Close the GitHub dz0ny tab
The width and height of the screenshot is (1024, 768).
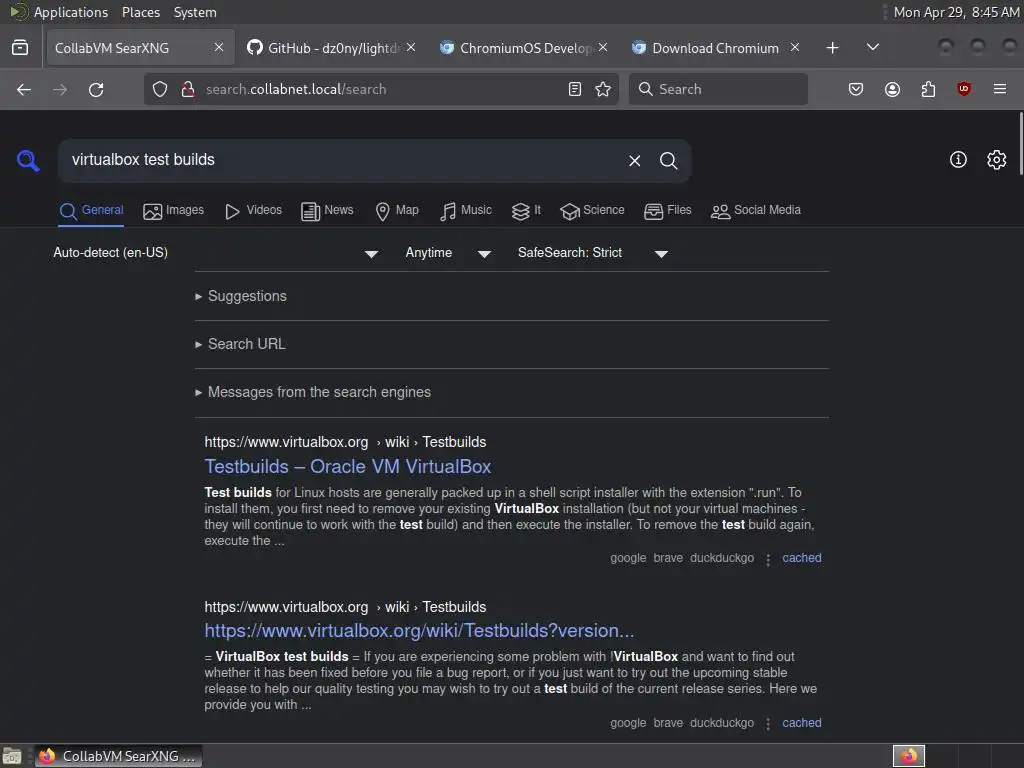pyautogui.click(x=411, y=47)
